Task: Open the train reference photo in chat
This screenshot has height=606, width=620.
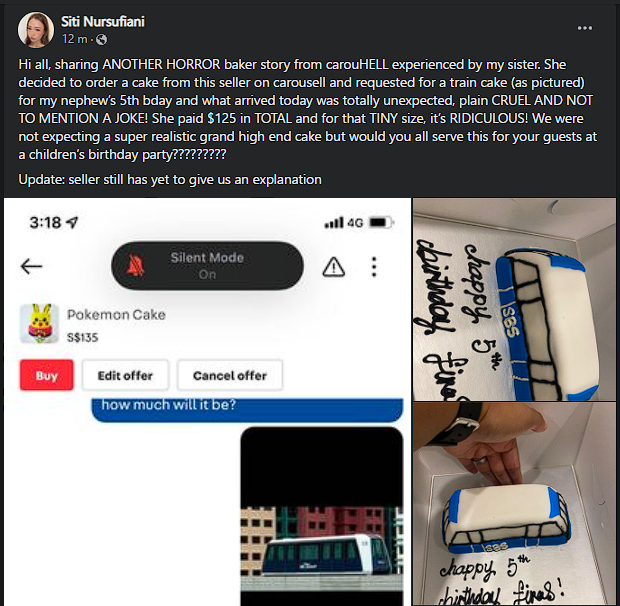Action: click(322, 516)
